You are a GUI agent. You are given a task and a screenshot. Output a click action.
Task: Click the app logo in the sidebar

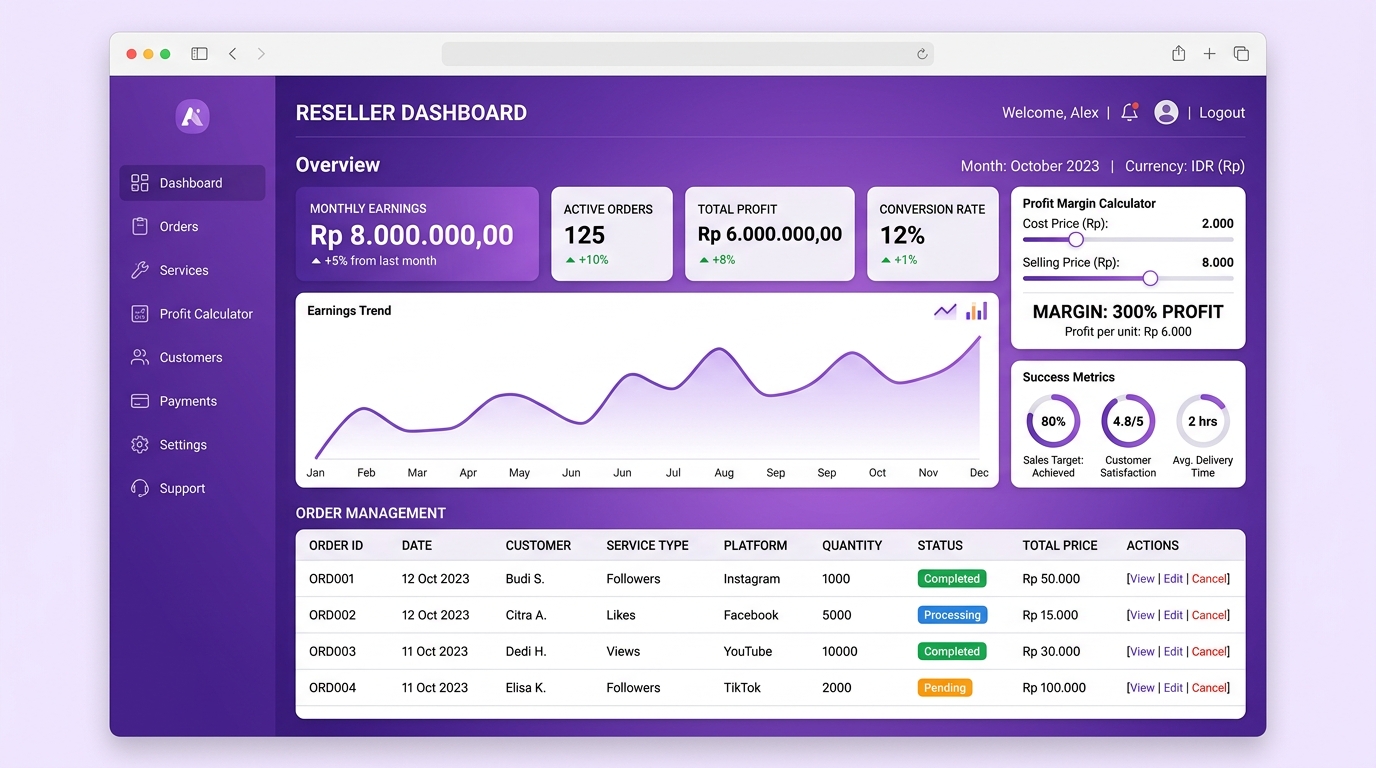pos(193,116)
